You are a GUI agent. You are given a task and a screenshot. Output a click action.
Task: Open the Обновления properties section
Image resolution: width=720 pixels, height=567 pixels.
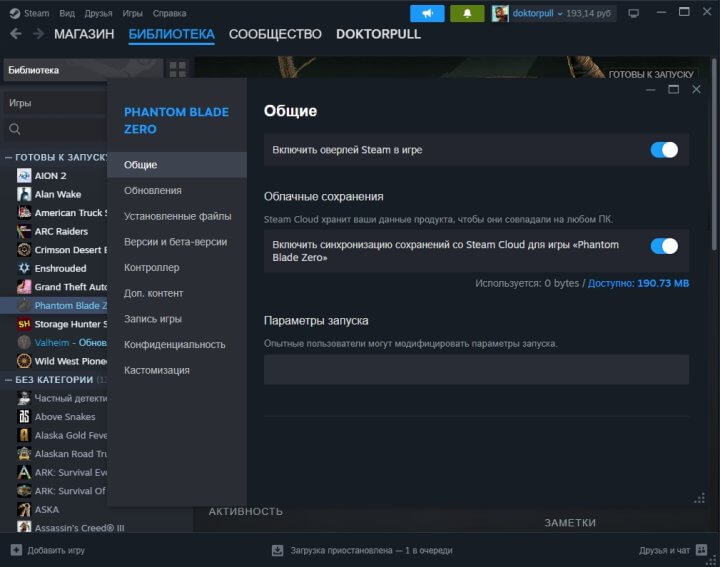click(x=177, y=190)
